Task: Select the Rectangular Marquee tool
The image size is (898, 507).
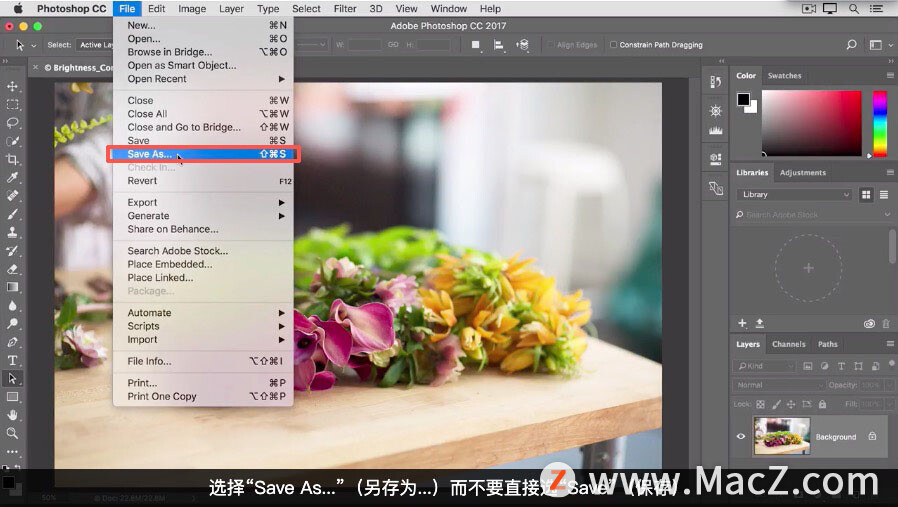Action: click(x=12, y=105)
